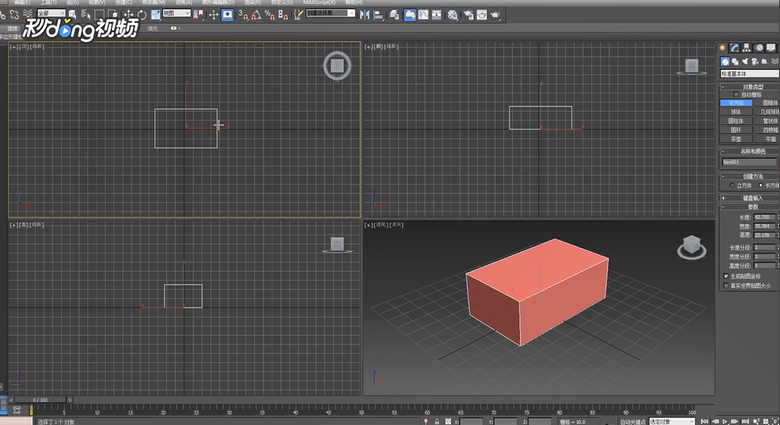Open Select by Name tool
The height and width of the screenshot is (425, 780).
pos(86,15)
